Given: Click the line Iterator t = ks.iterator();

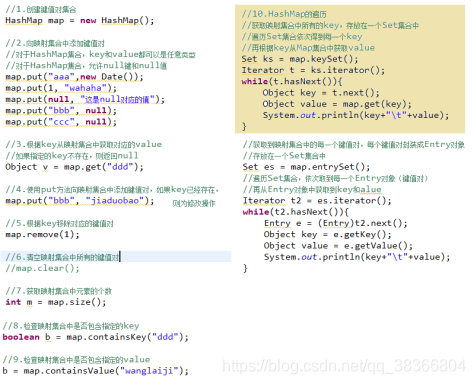Looking at the screenshot, I should pyautogui.click(x=313, y=70).
